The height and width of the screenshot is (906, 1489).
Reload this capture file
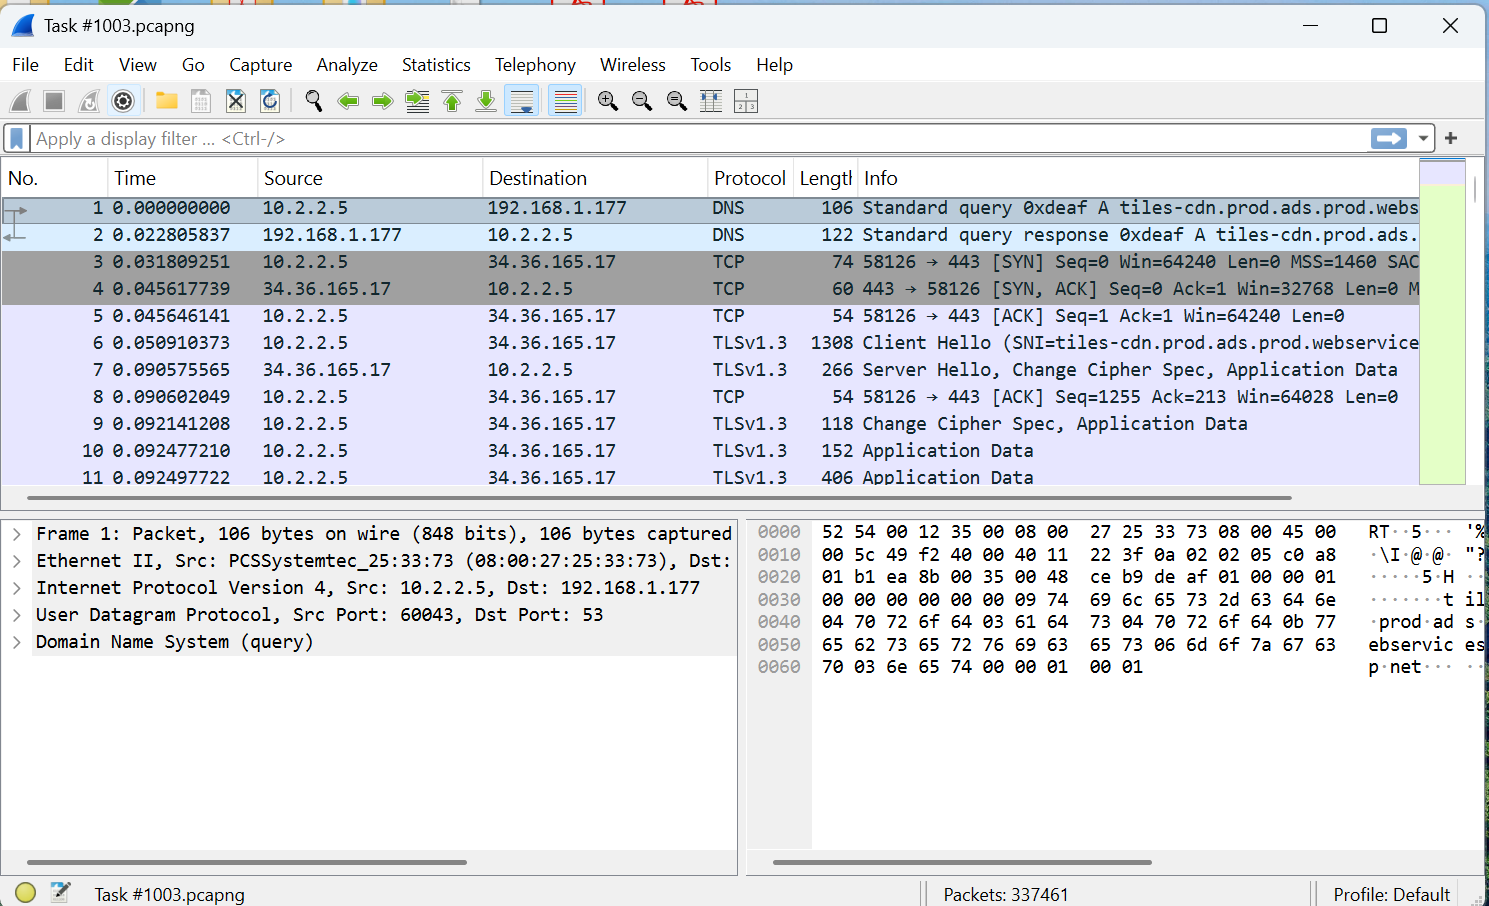(x=269, y=100)
